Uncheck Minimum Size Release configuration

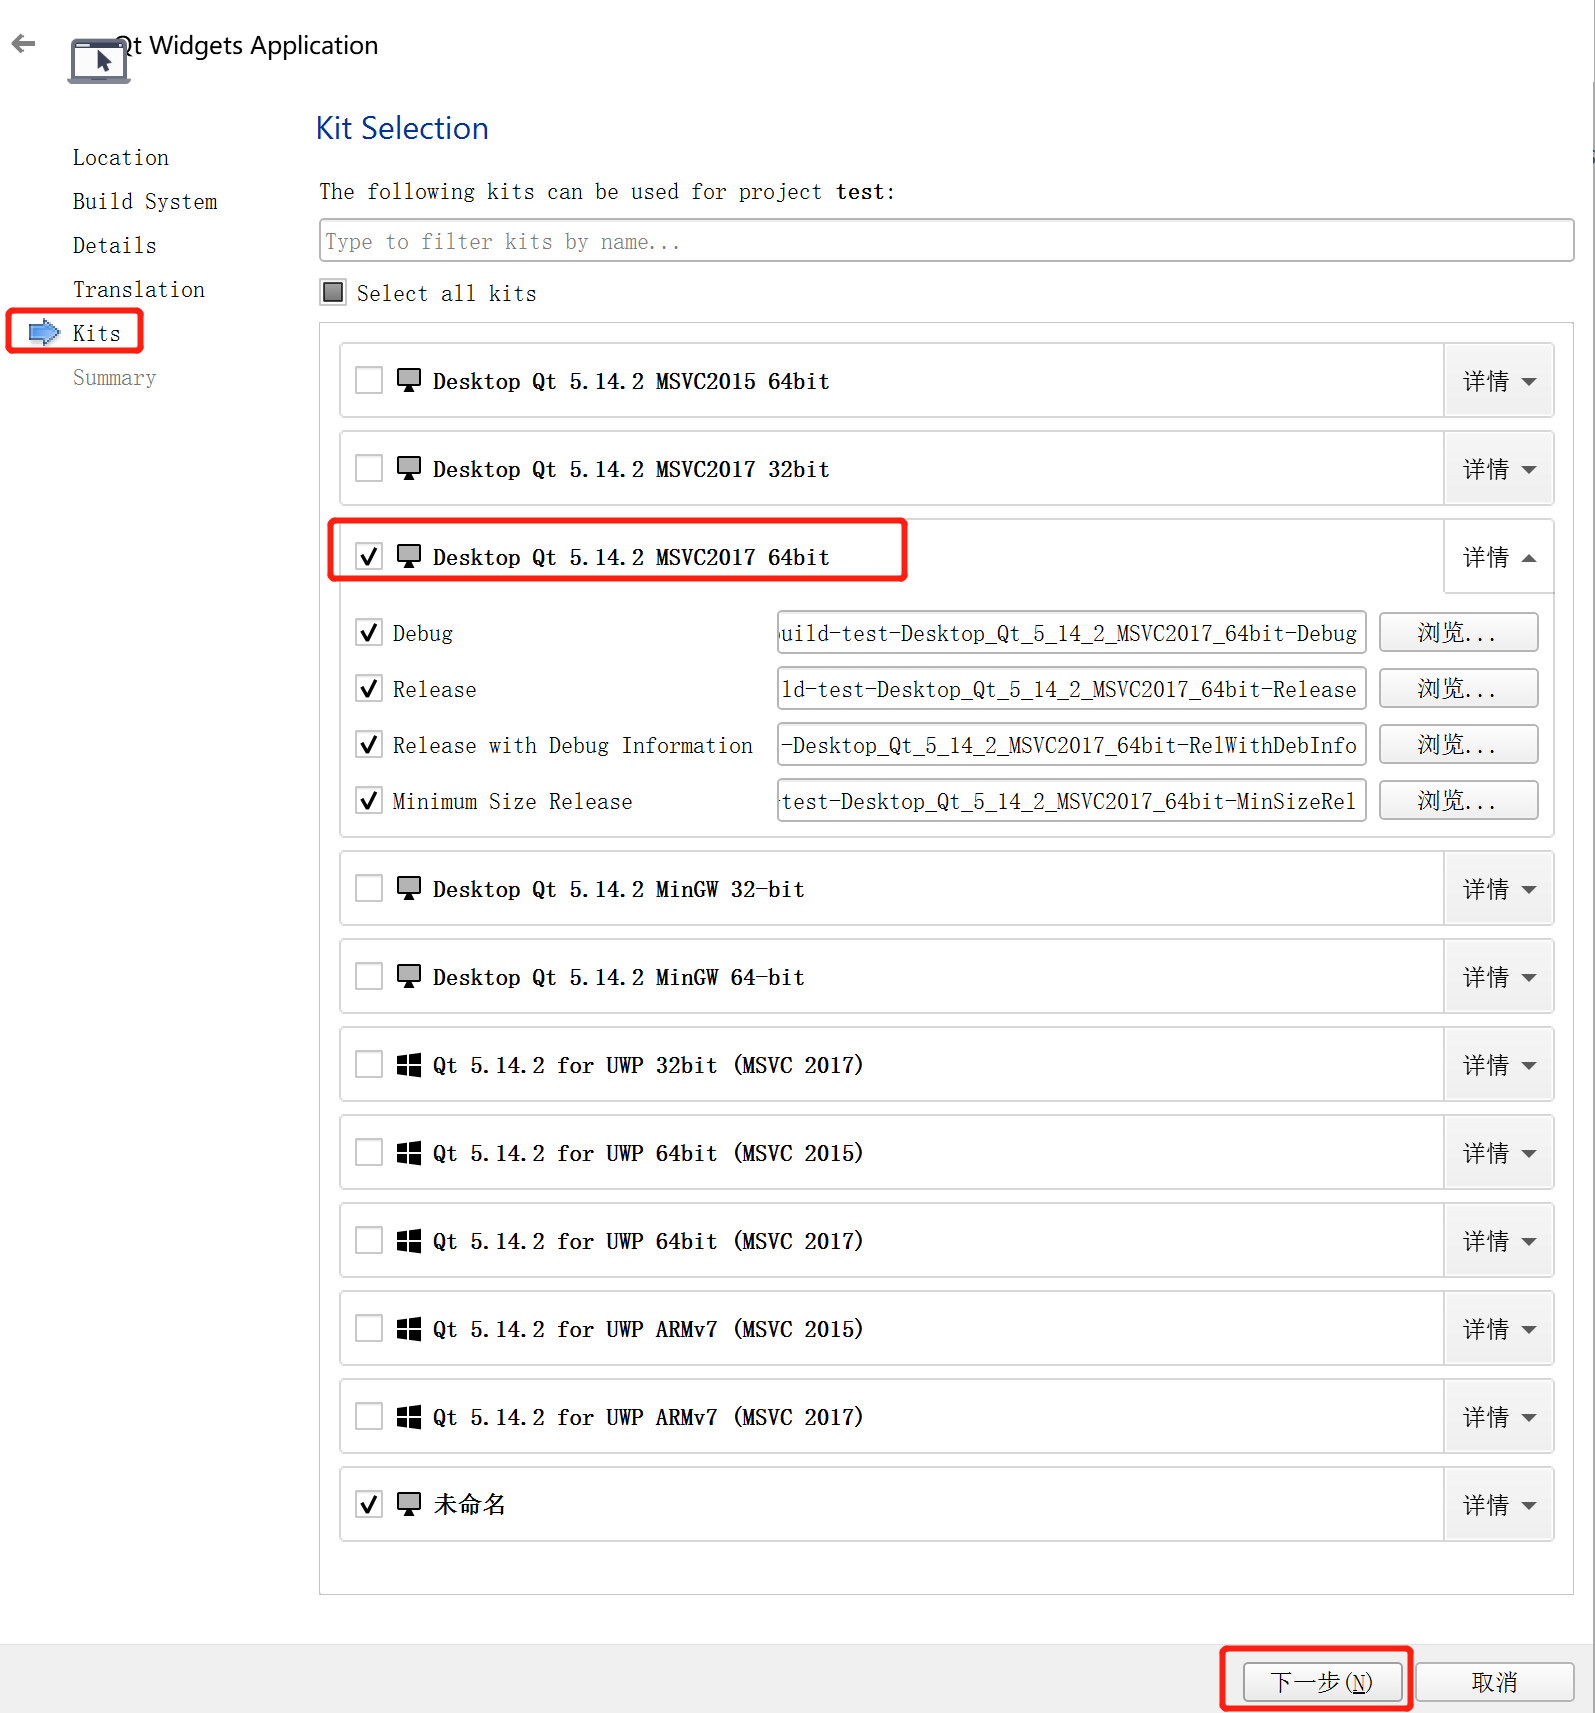pyautogui.click(x=369, y=800)
